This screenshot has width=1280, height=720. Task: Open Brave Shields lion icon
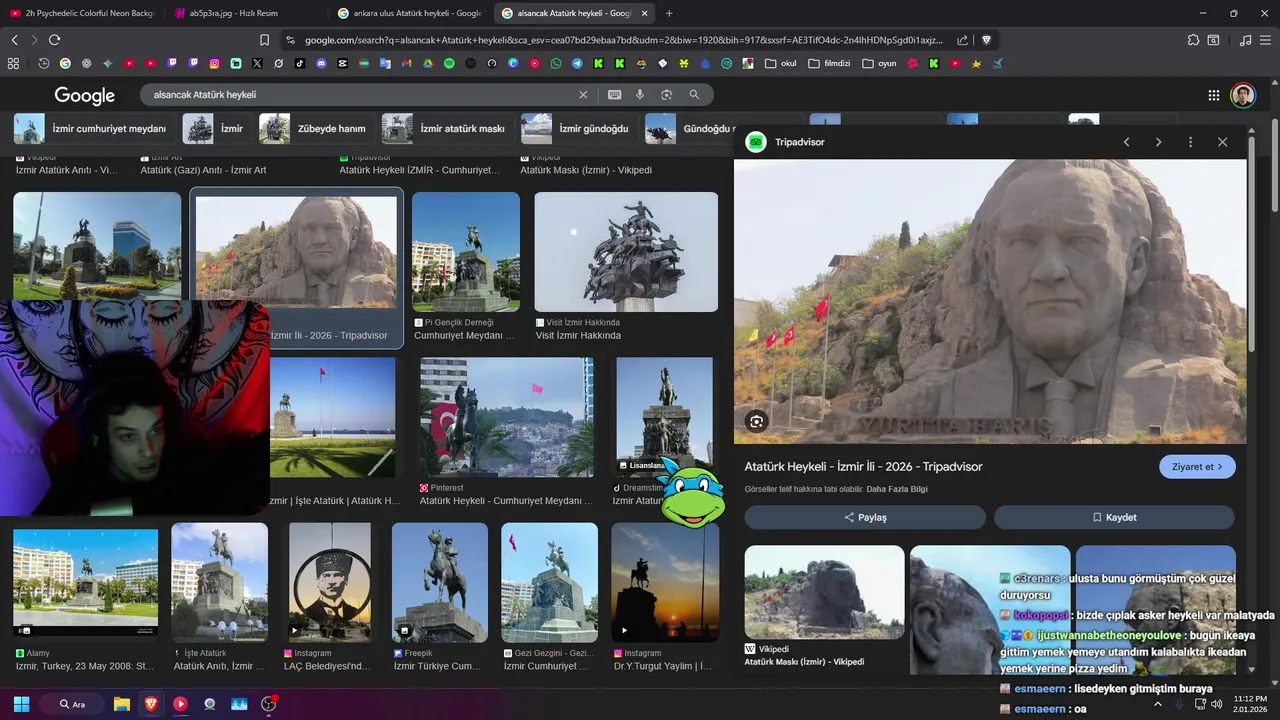(x=986, y=40)
